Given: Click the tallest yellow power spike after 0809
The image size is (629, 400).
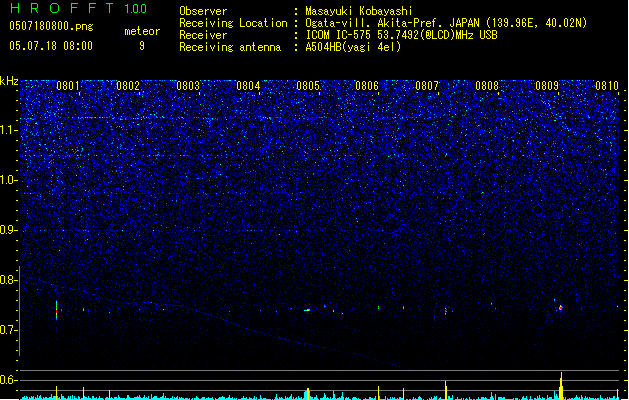Looking at the screenshot, I should pos(561,386).
